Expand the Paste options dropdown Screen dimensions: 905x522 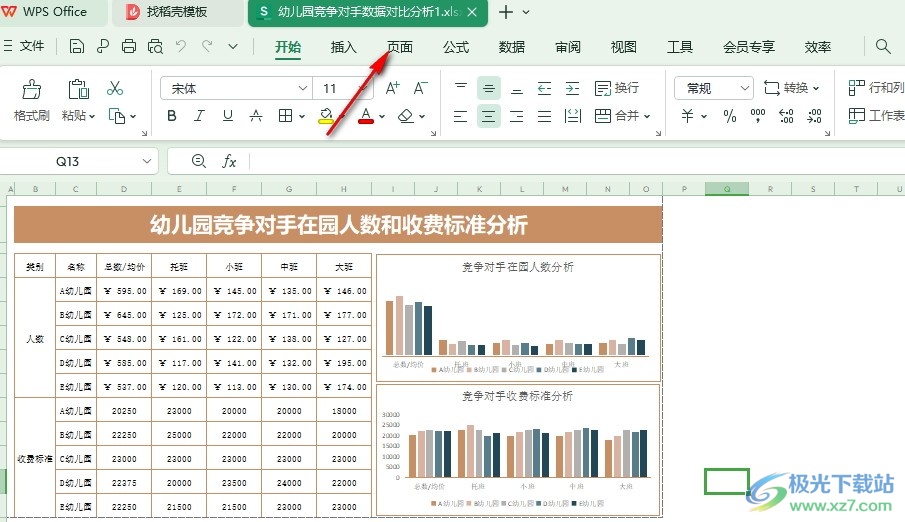(92, 117)
